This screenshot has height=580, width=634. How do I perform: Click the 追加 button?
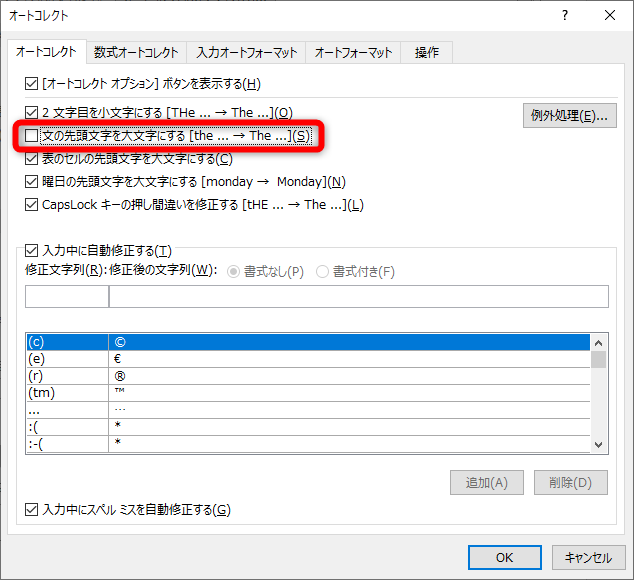coord(486,482)
